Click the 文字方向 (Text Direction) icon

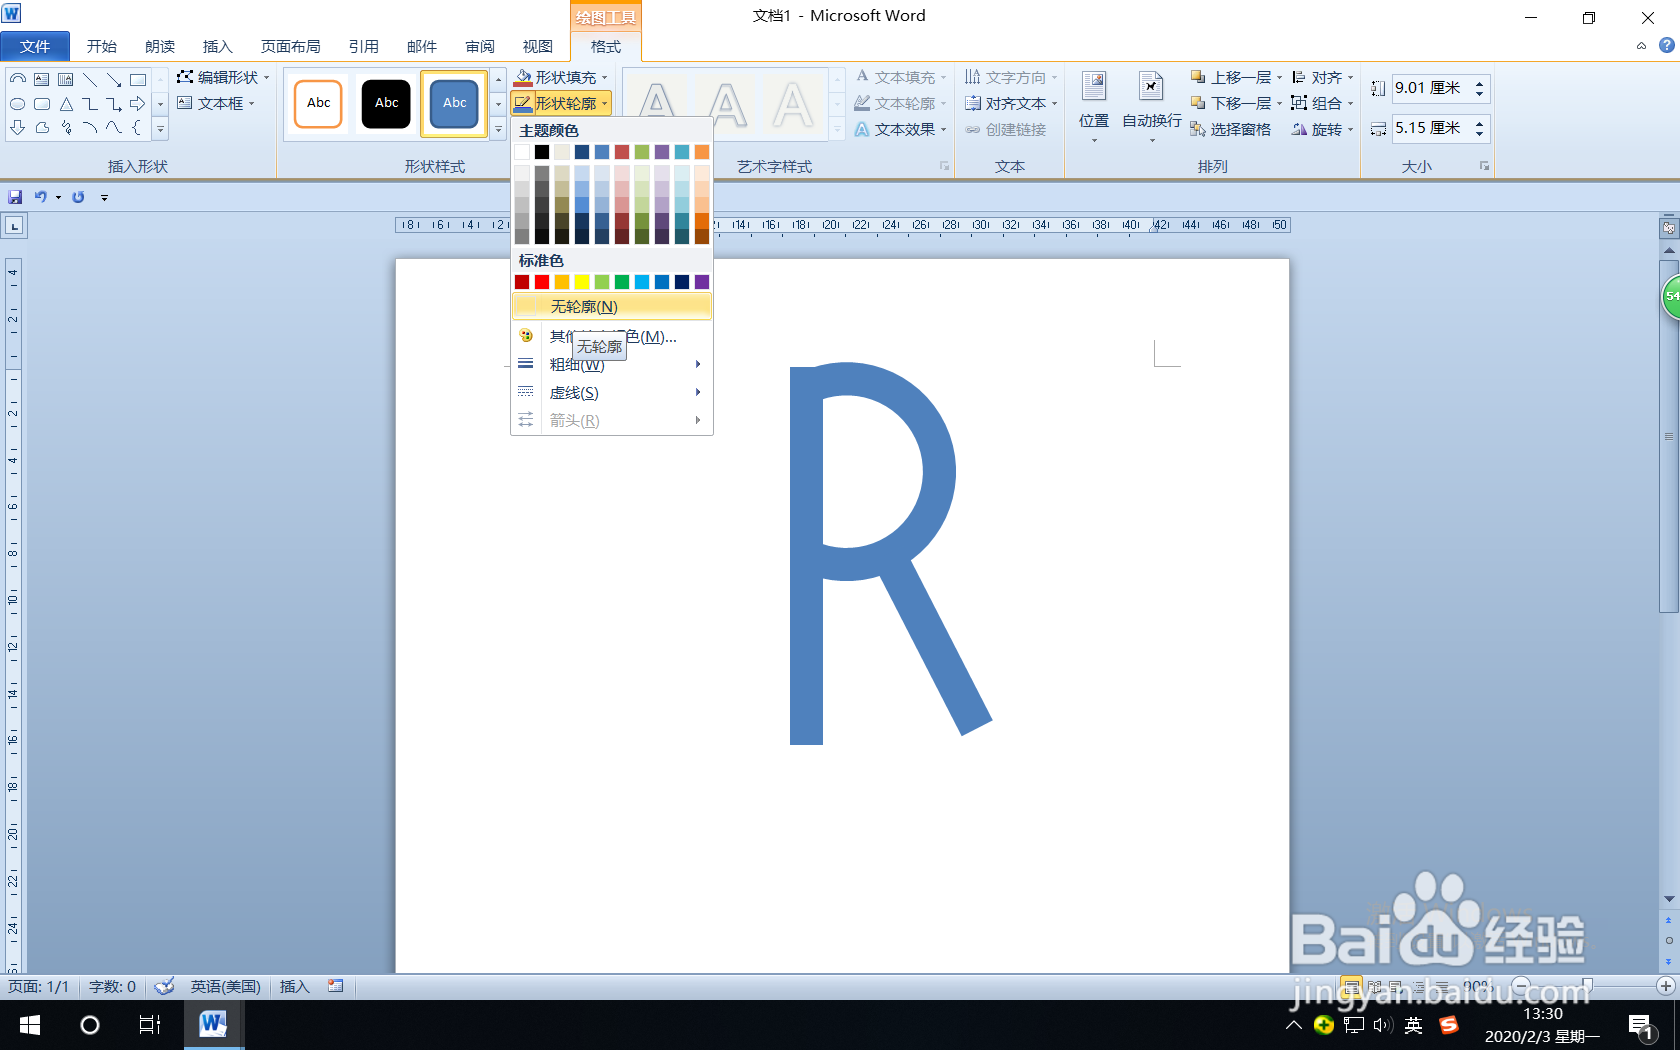click(973, 76)
